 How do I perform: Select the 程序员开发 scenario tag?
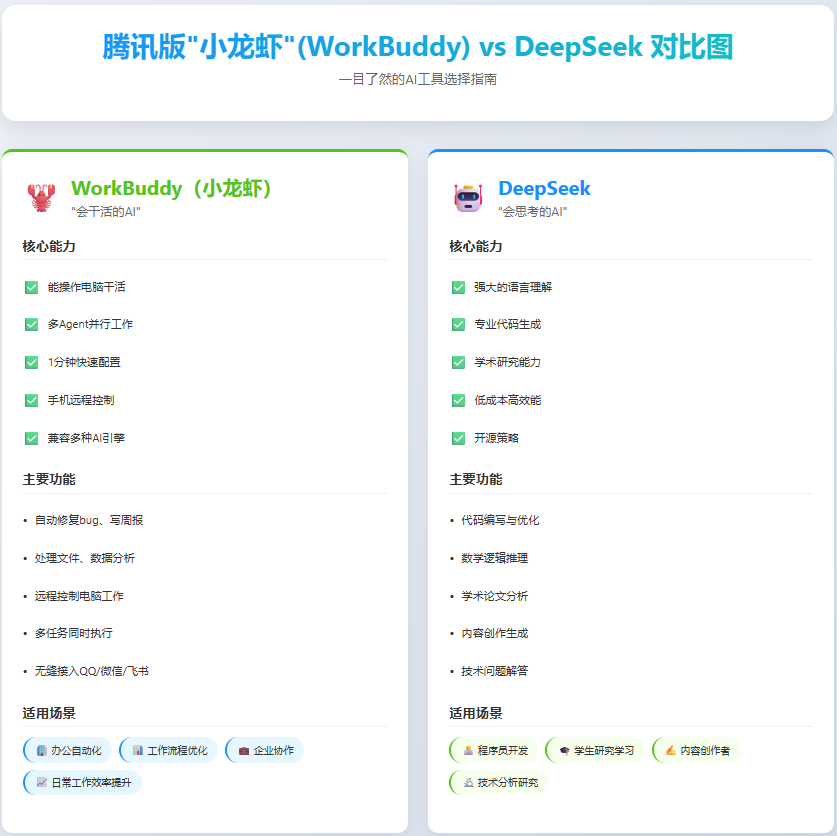pyautogui.click(x=493, y=751)
